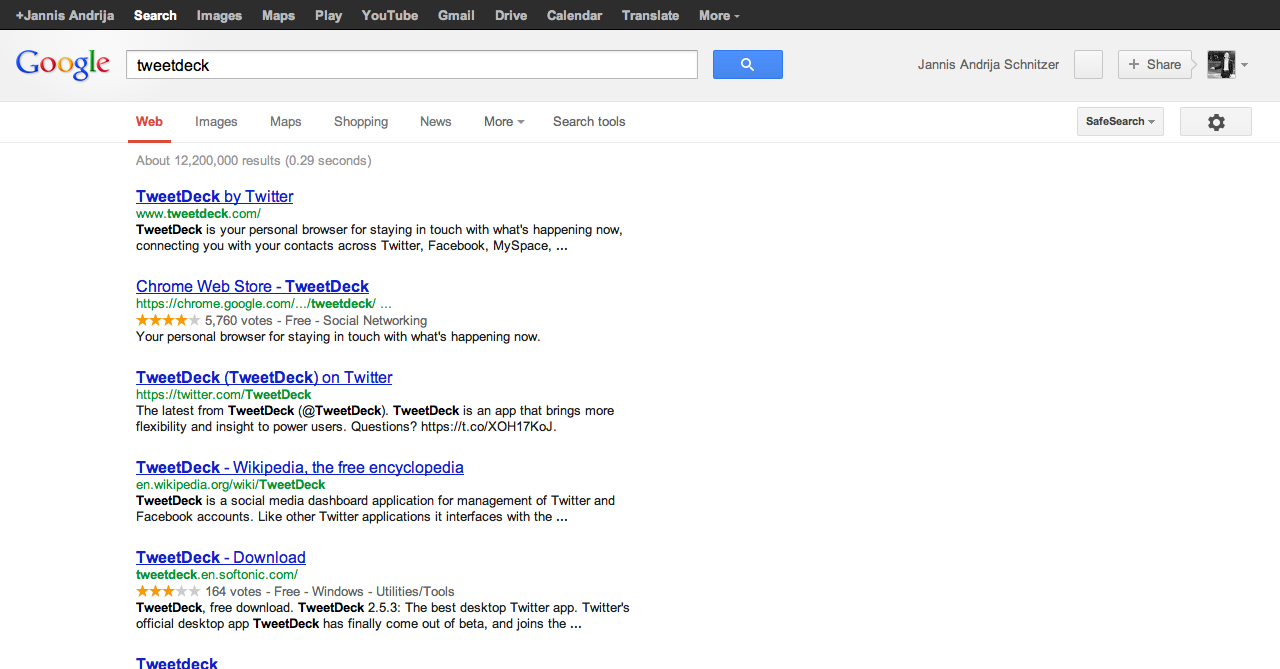Open Maps in the top black bar

point(278,15)
